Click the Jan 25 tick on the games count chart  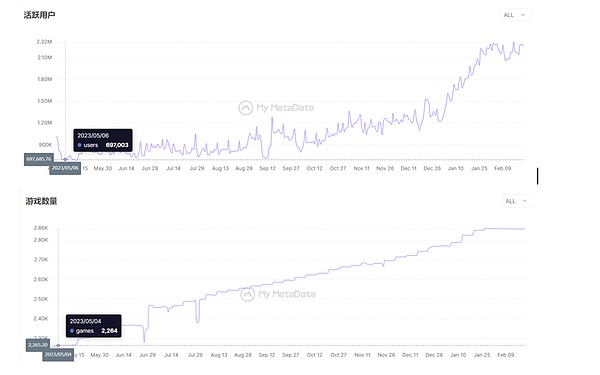tap(482, 355)
